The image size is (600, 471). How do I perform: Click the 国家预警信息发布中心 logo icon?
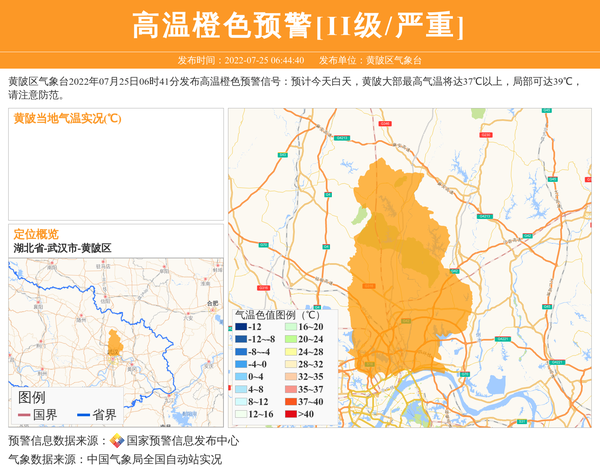pos(117,441)
